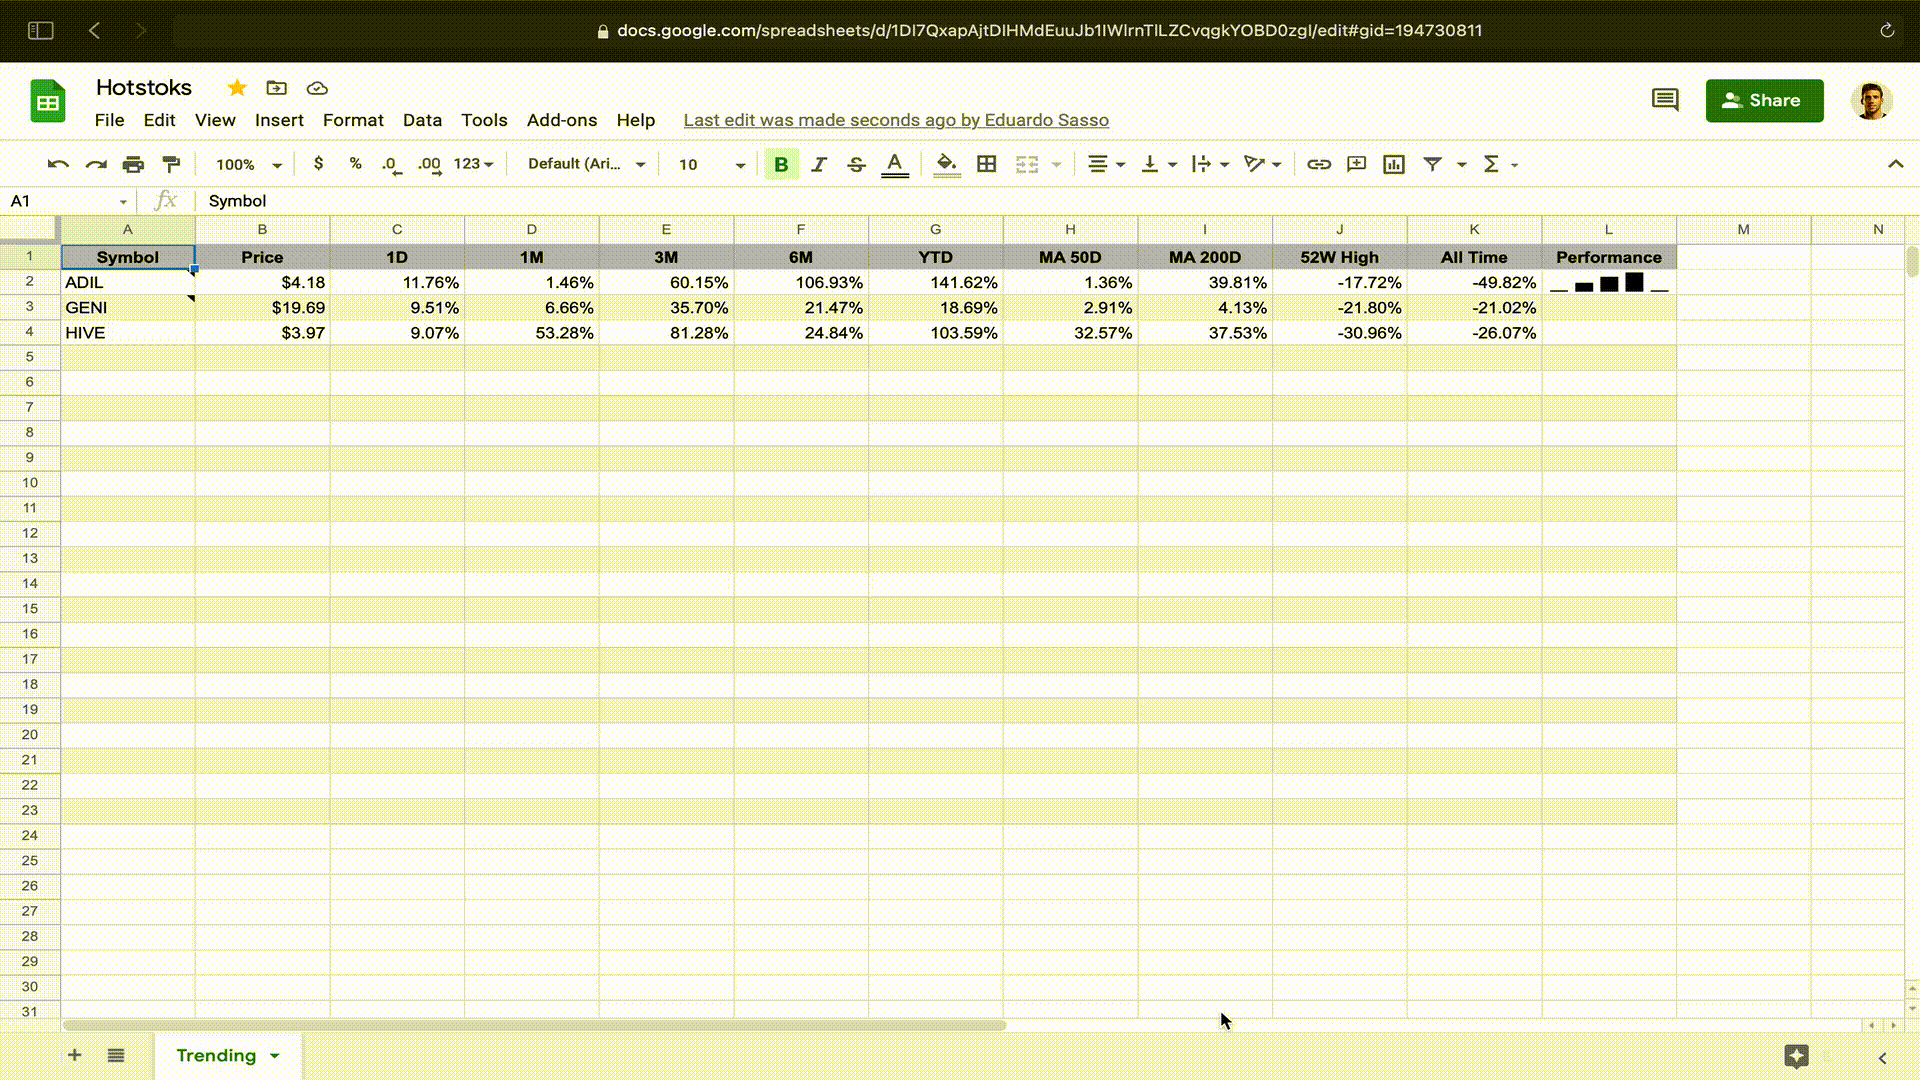This screenshot has width=1920, height=1080.
Task: Move document with folder icon
Action: pyautogui.click(x=277, y=88)
